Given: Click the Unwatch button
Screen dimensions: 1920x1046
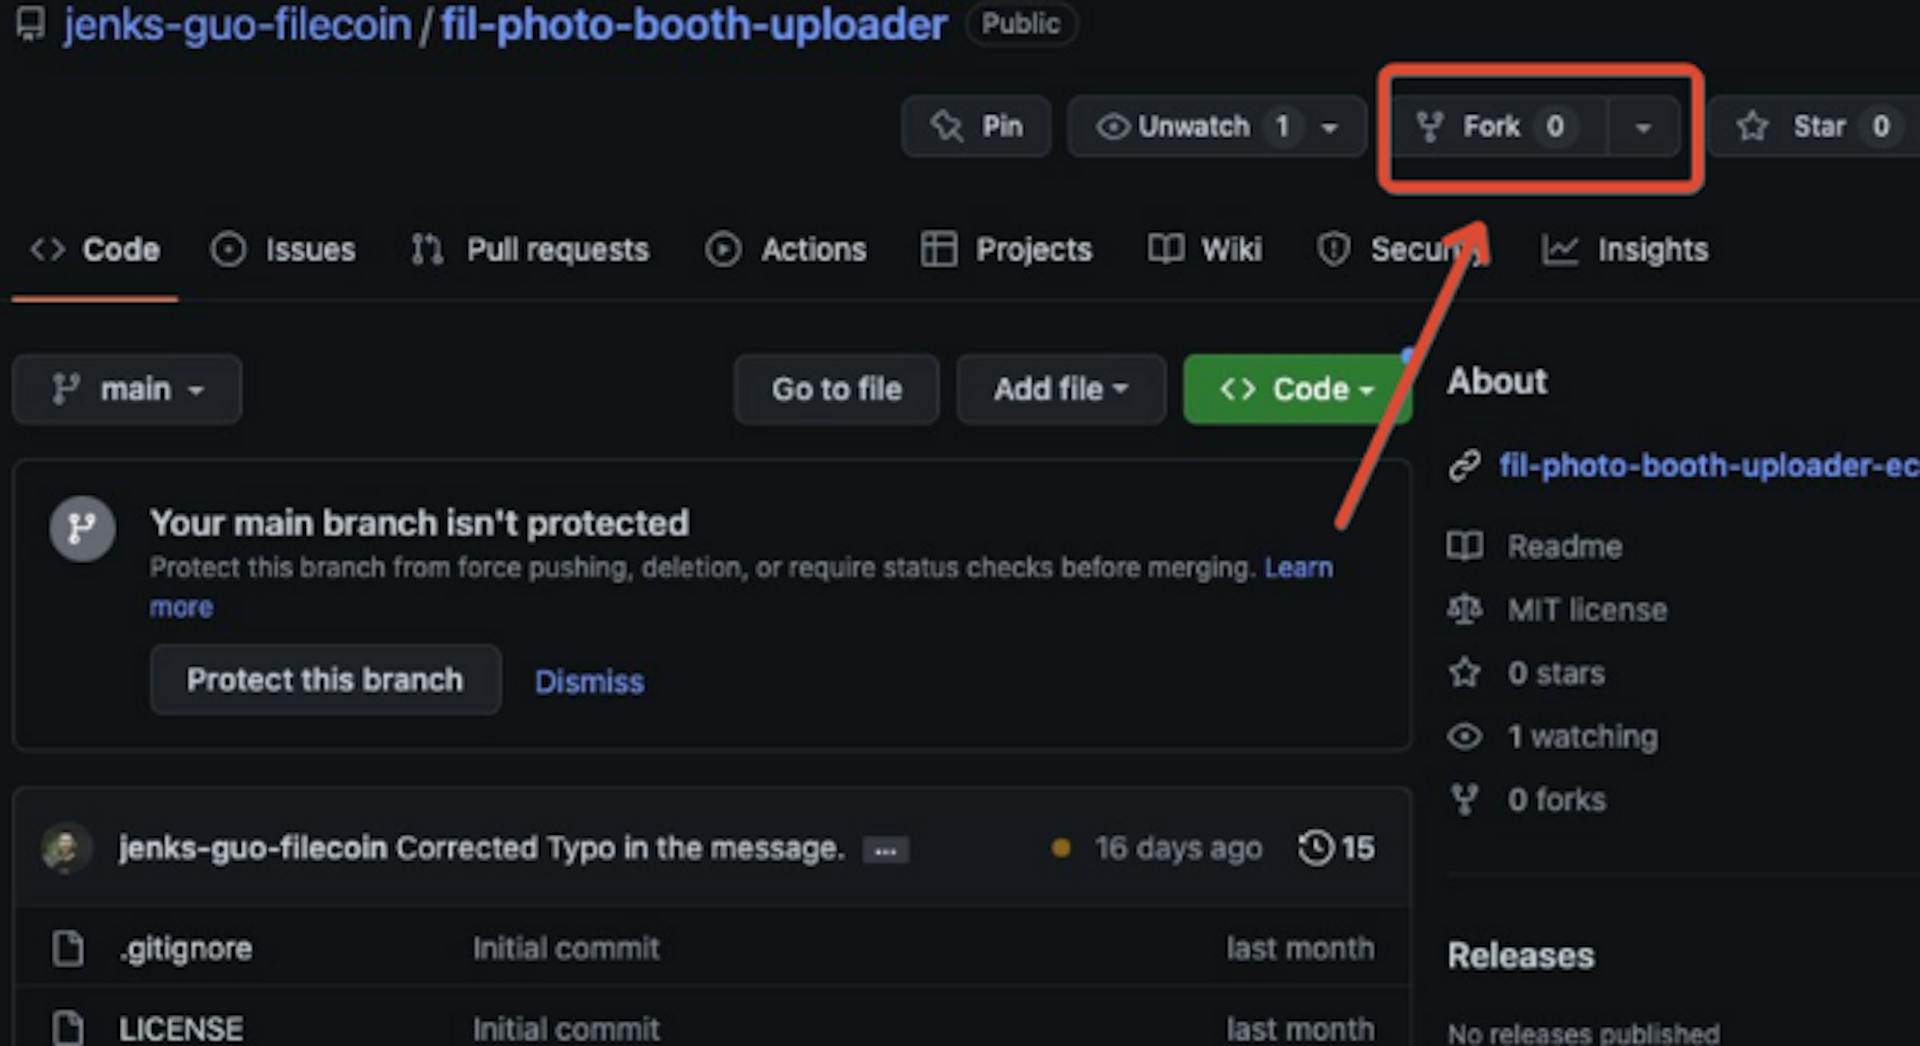Looking at the screenshot, I should tap(1191, 126).
